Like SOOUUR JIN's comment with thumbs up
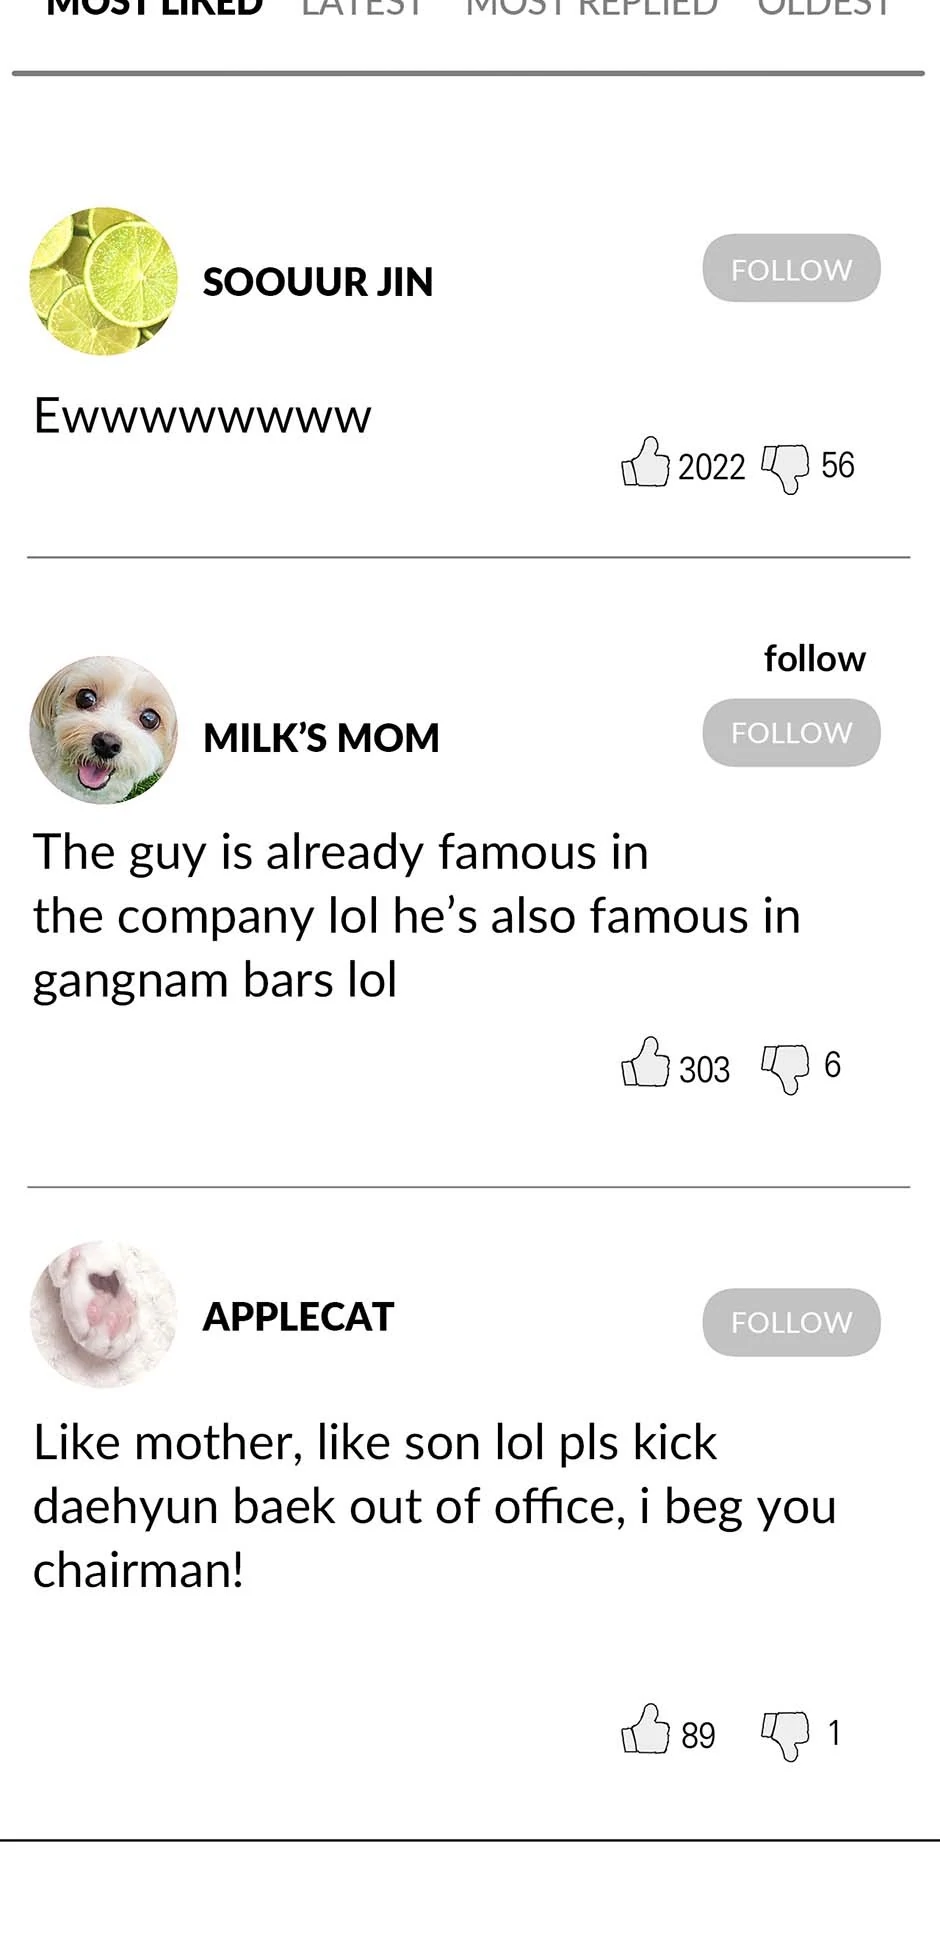Screen dimensions: 940x1960 [x=645, y=463]
